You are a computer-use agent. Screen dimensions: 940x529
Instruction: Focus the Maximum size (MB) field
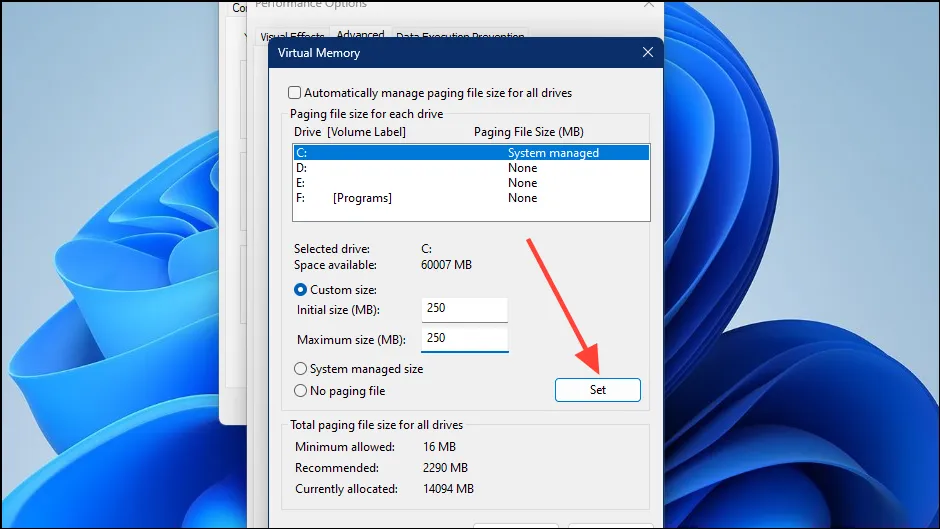click(x=464, y=339)
